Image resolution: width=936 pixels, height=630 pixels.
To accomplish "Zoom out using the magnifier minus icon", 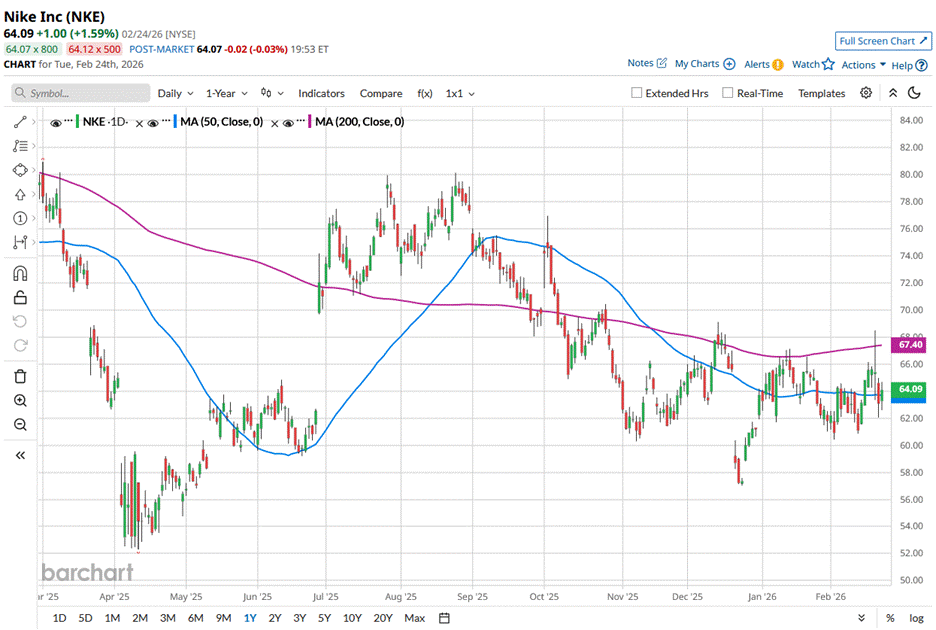I will pos(20,425).
